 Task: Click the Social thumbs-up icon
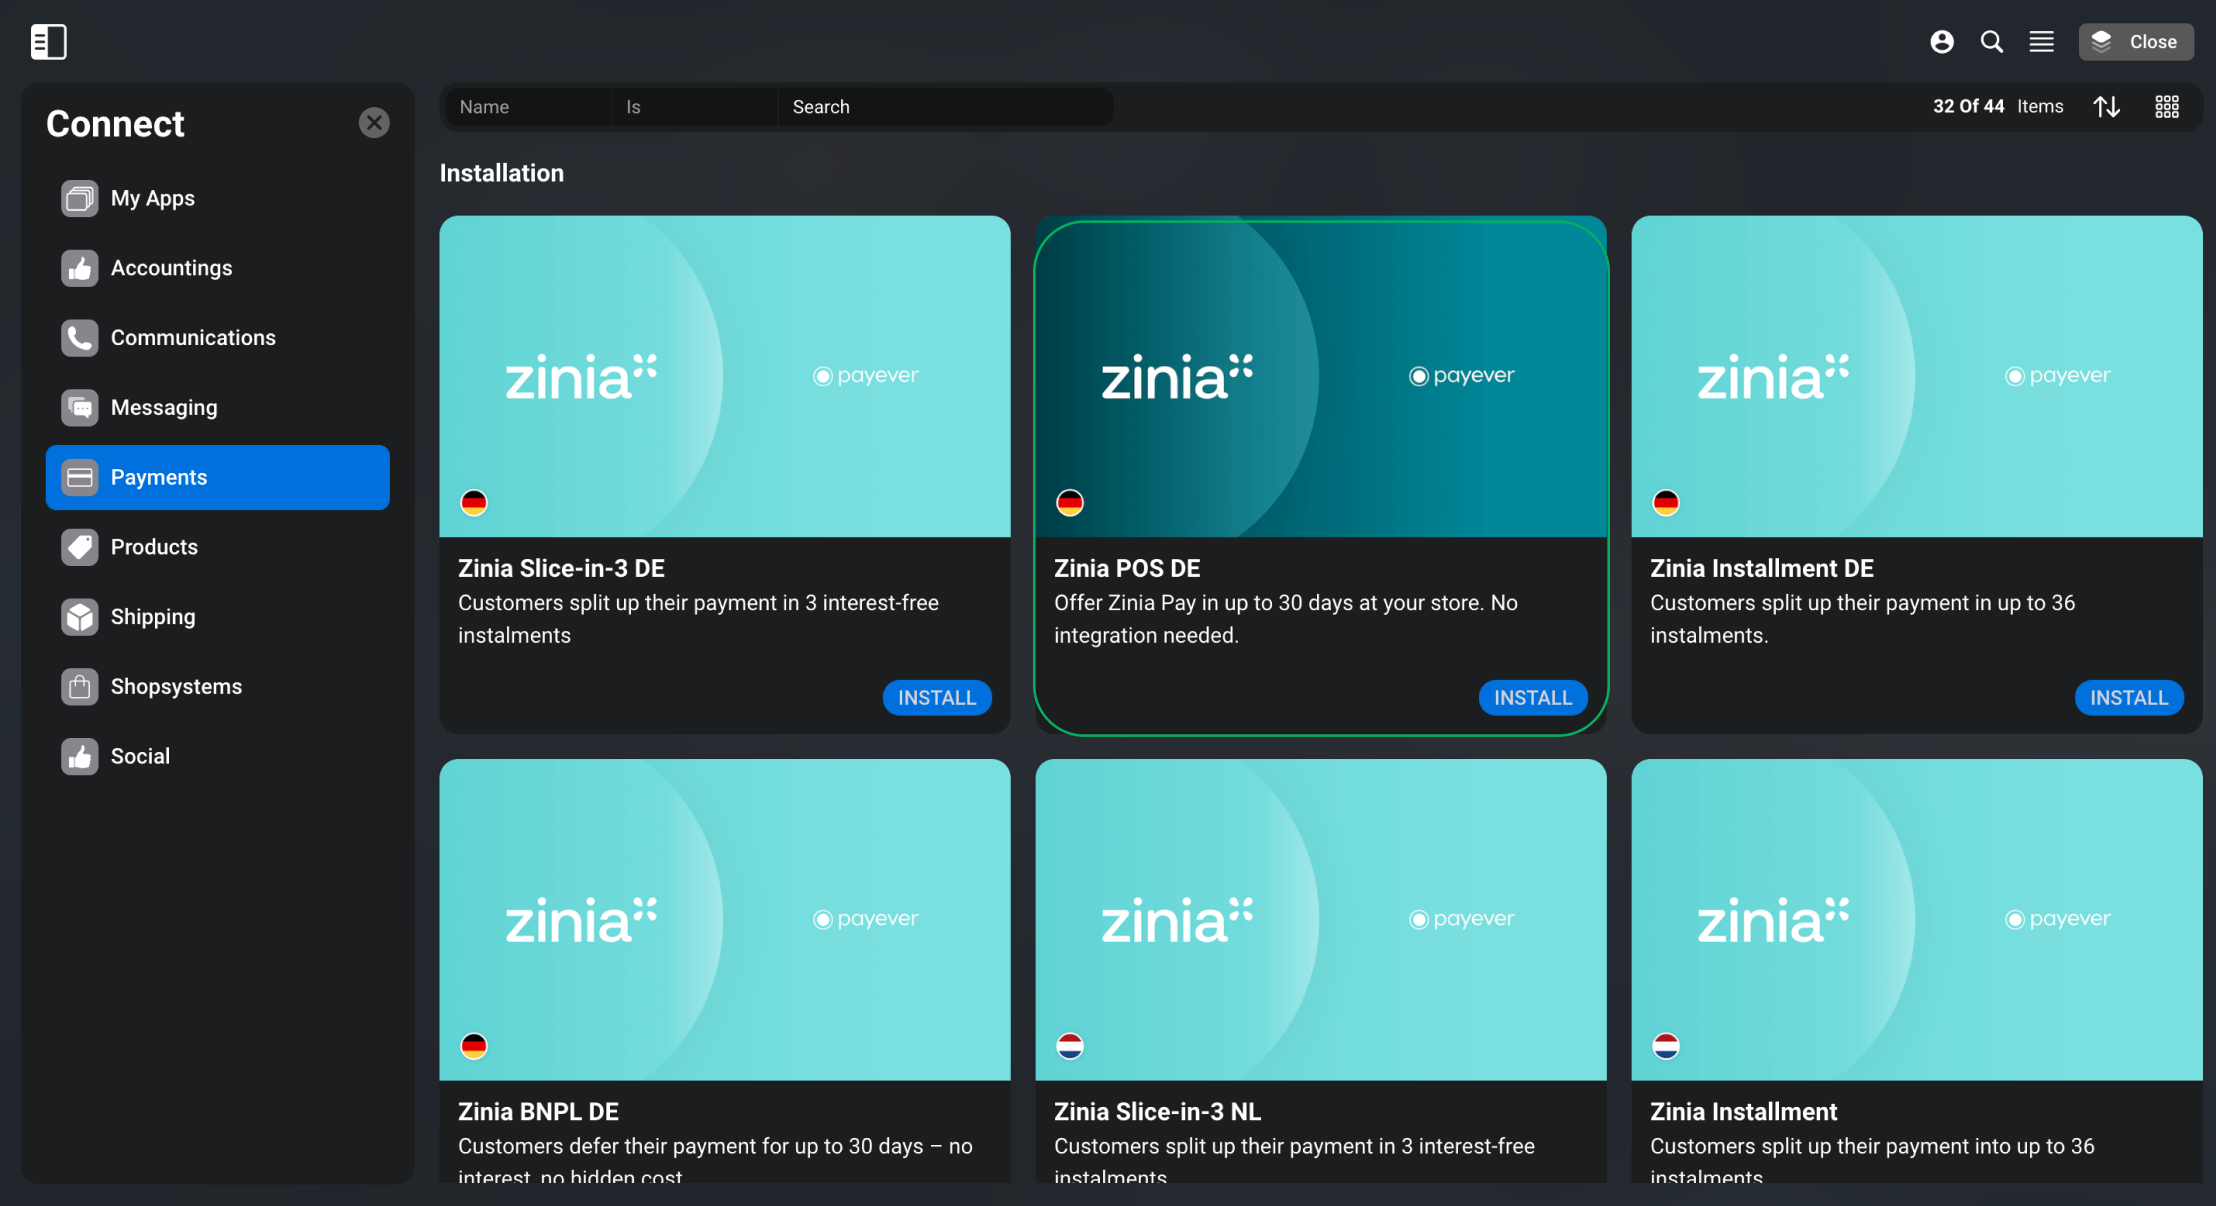pyautogui.click(x=80, y=757)
